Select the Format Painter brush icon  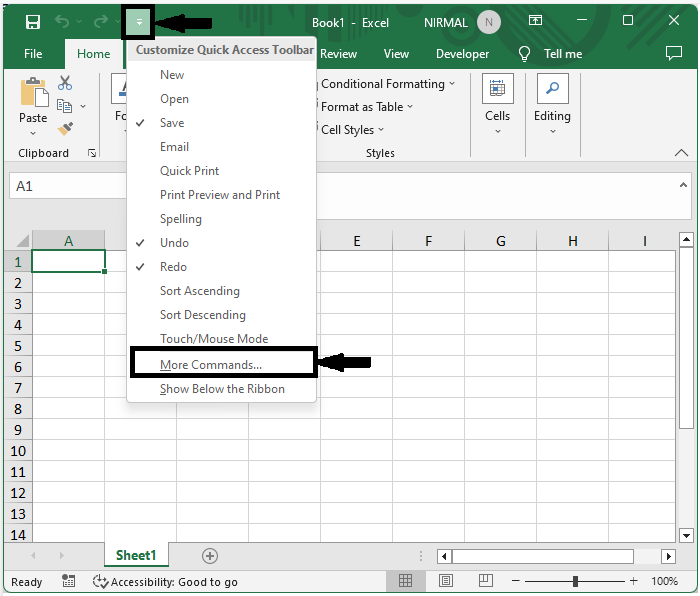(x=65, y=129)
